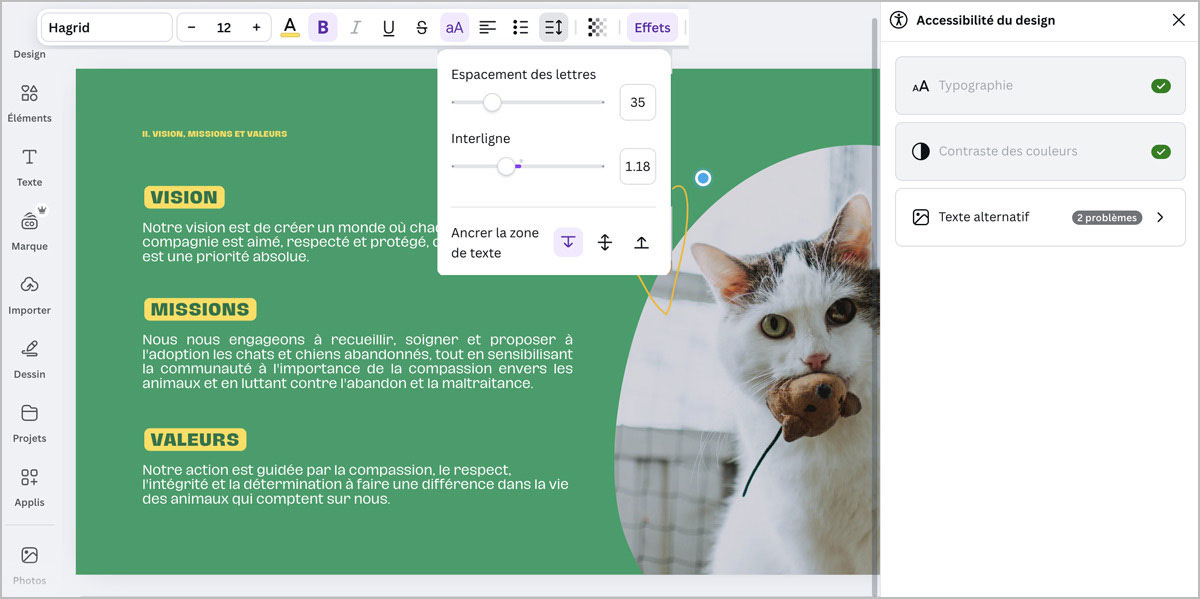Close the Accessibilité du design panel
1200x599 pixels.
(x=1178, y=20)
